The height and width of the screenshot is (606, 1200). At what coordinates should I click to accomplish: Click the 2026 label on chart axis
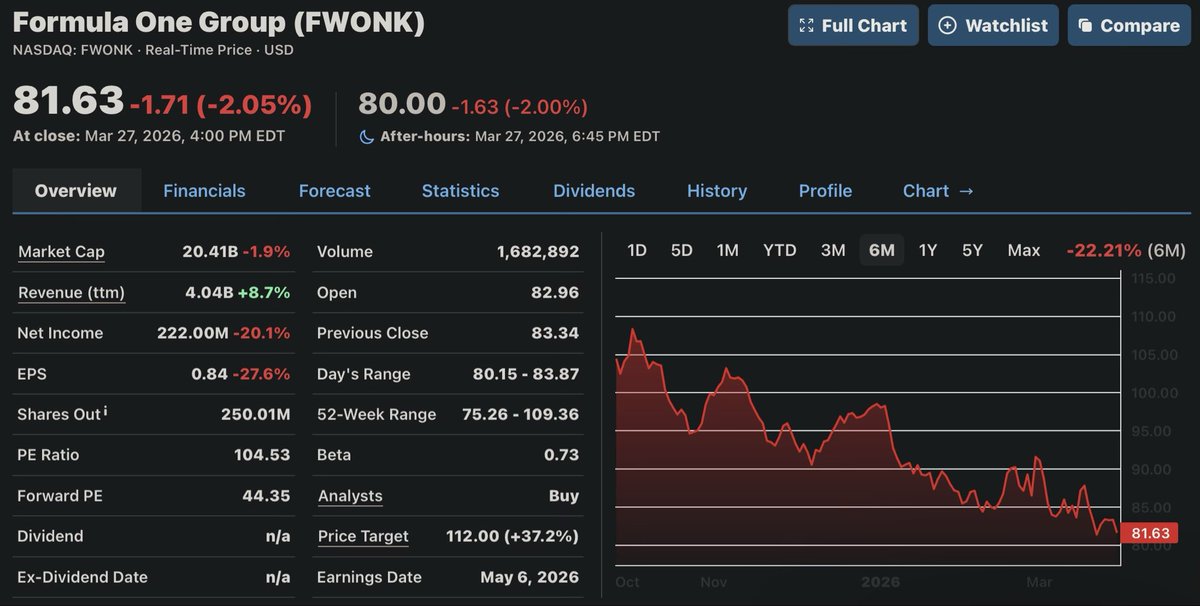[x=882, y=582]
